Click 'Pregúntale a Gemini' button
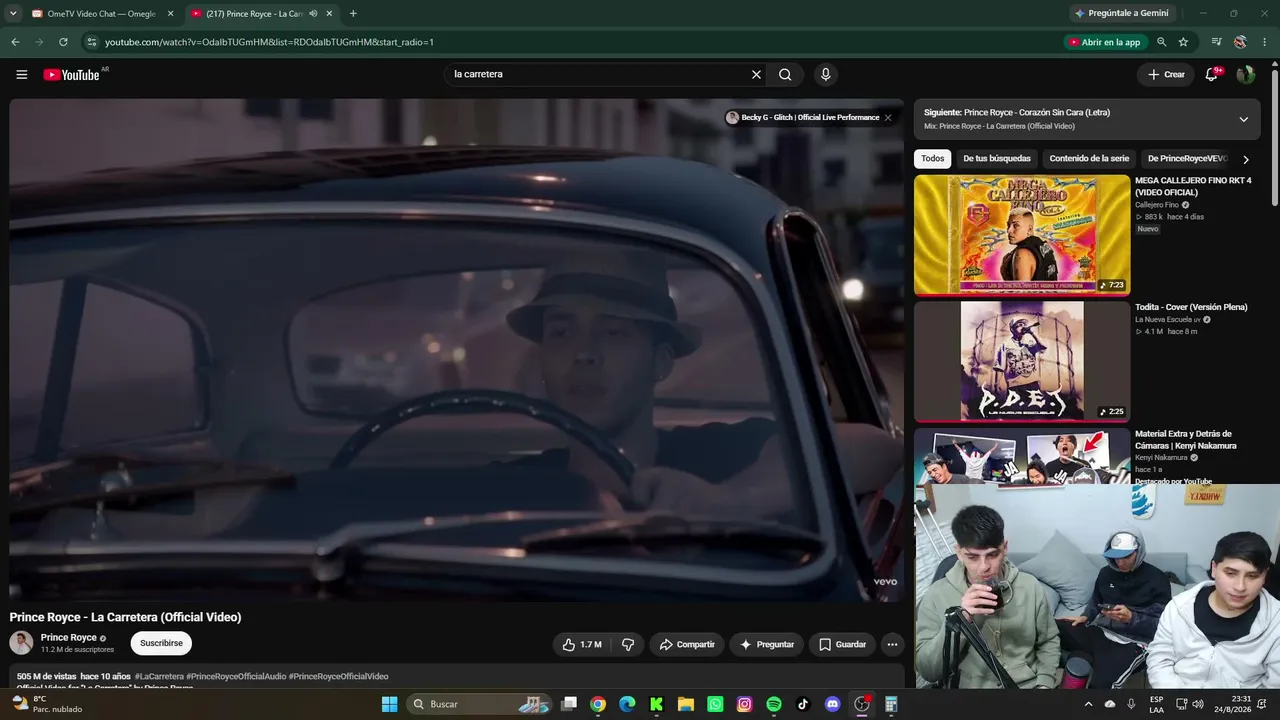The height and width of the screenshot is (720, 1280). [1121, 13]
